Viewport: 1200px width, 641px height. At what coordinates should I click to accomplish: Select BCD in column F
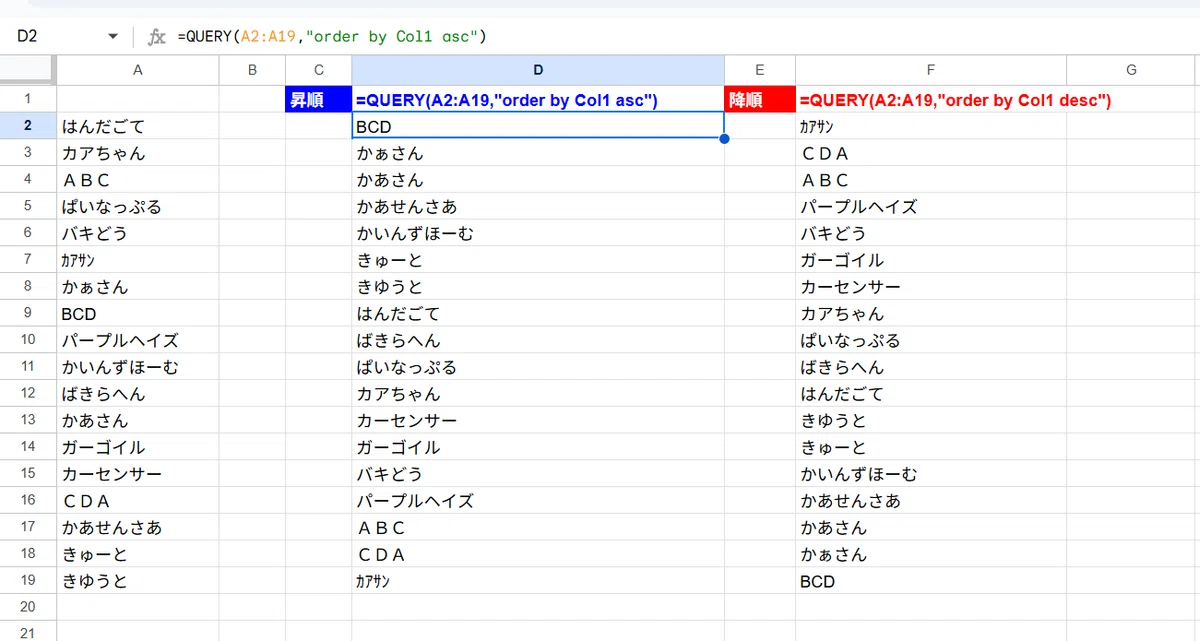(x=931, y=581)
